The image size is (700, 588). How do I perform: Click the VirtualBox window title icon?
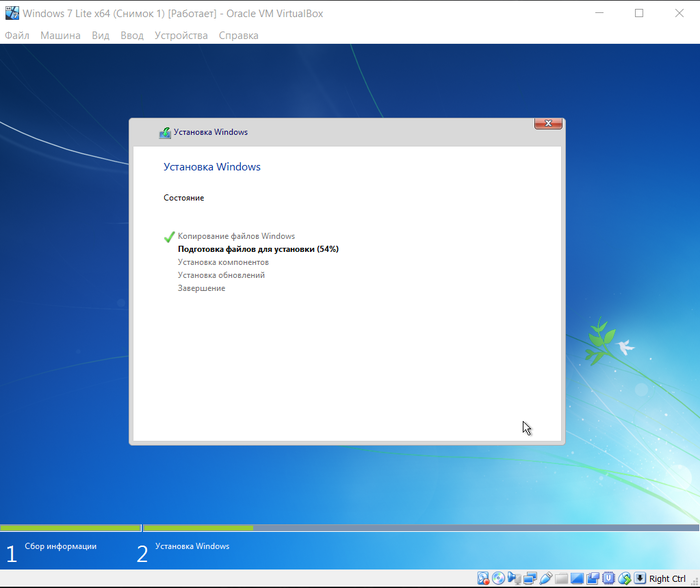(x=12, y=13)
